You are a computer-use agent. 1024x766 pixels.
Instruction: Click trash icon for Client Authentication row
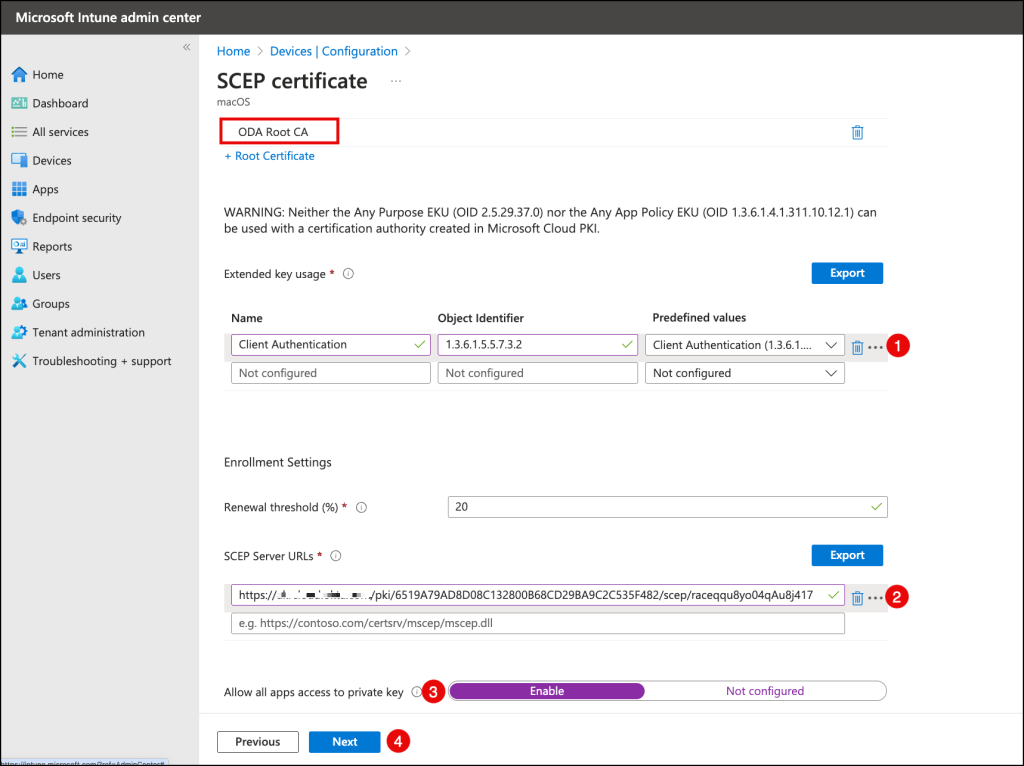857,347
